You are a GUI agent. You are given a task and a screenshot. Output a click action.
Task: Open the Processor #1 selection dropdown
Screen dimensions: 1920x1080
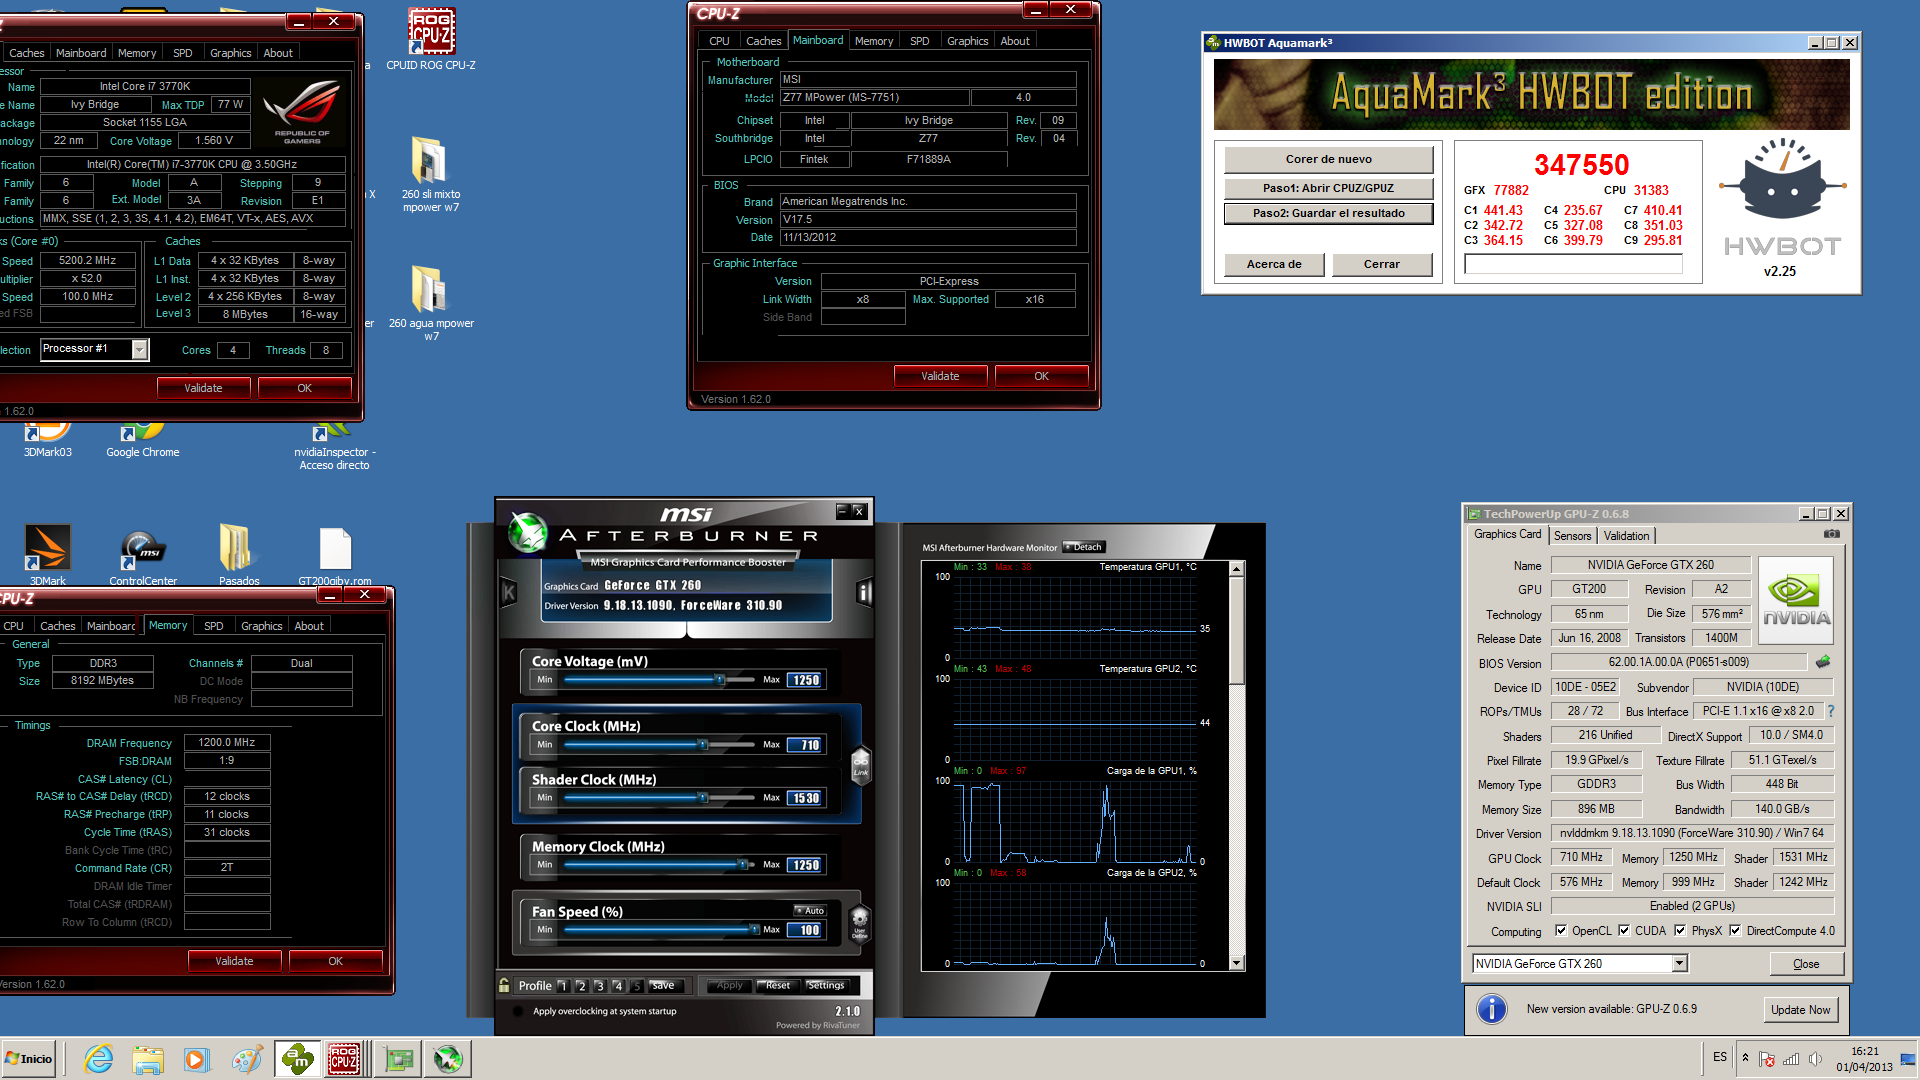pos(139,349)
